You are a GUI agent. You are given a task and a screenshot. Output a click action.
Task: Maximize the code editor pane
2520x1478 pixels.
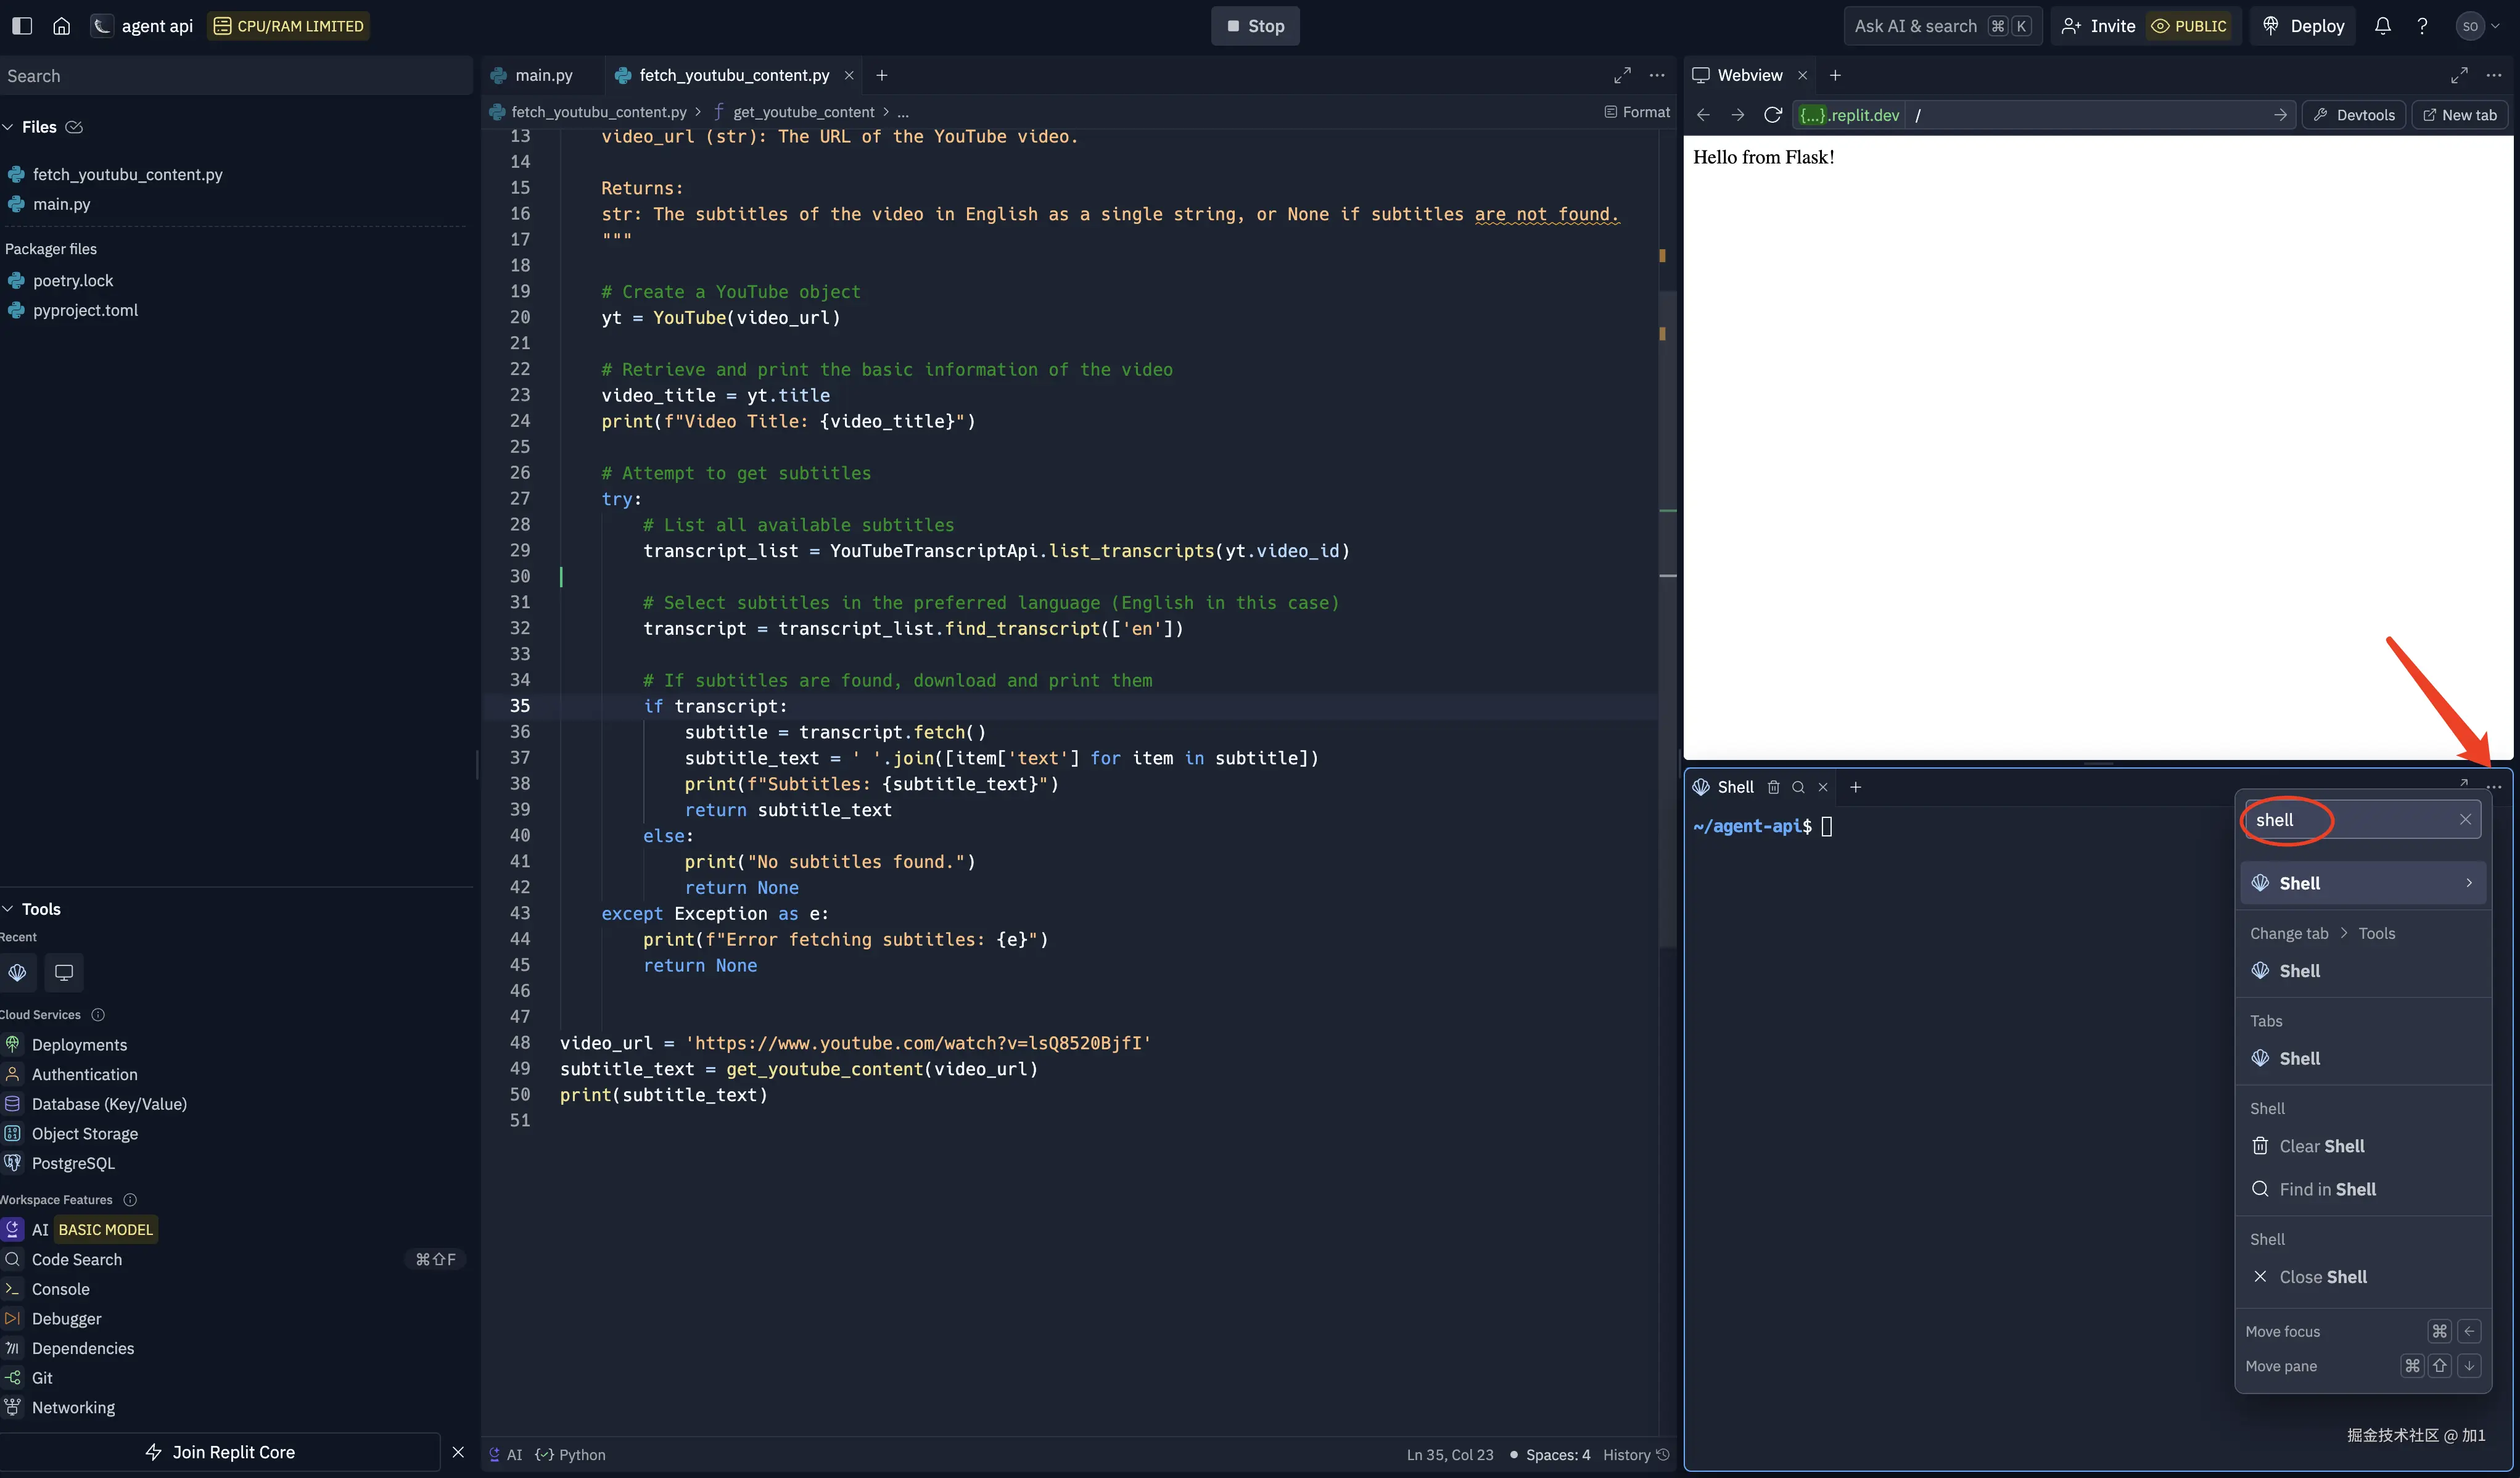(x=1622, y=75)
